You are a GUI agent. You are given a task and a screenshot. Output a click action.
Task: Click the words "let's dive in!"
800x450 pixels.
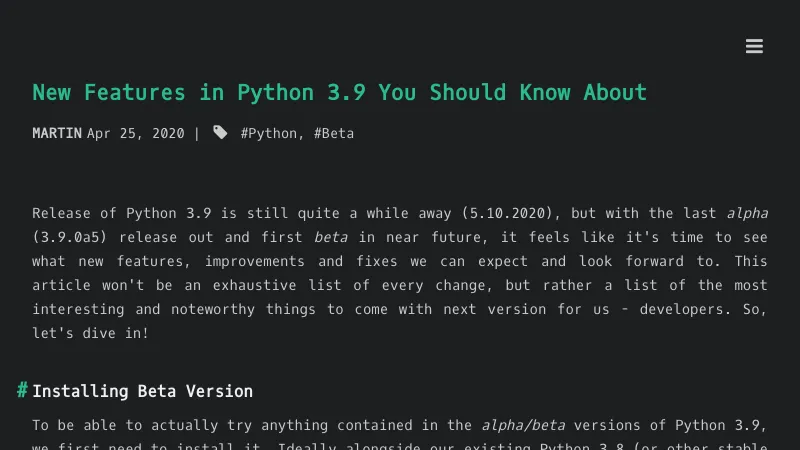point(90,333)
